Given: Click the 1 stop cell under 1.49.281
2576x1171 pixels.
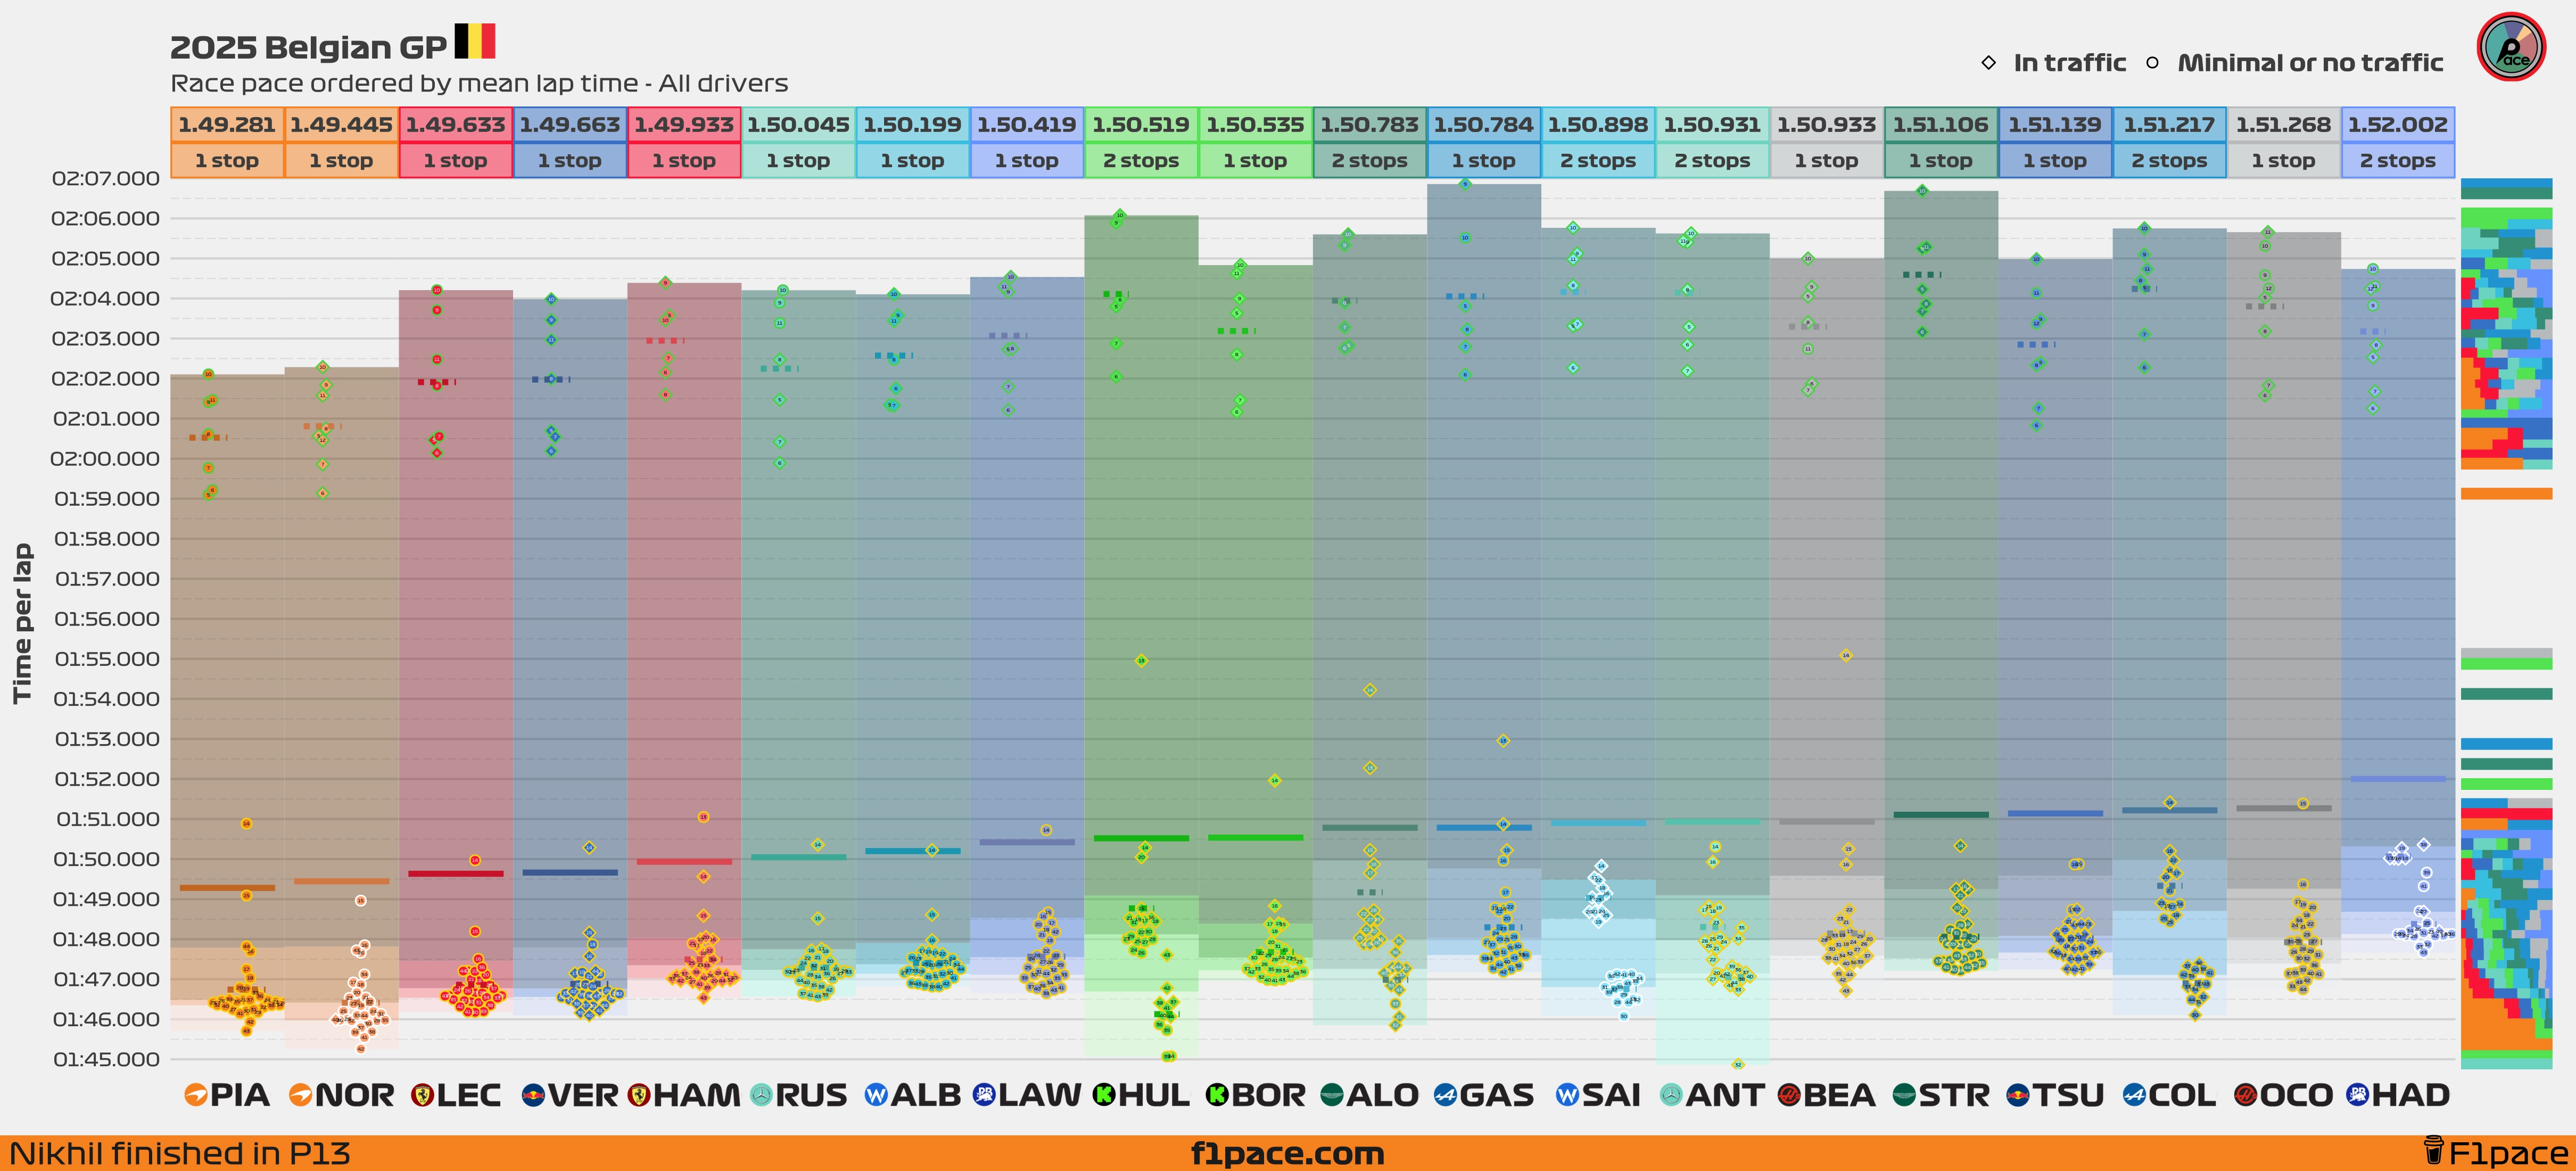Looking at the screenshot, I should [x=227, y=161].
